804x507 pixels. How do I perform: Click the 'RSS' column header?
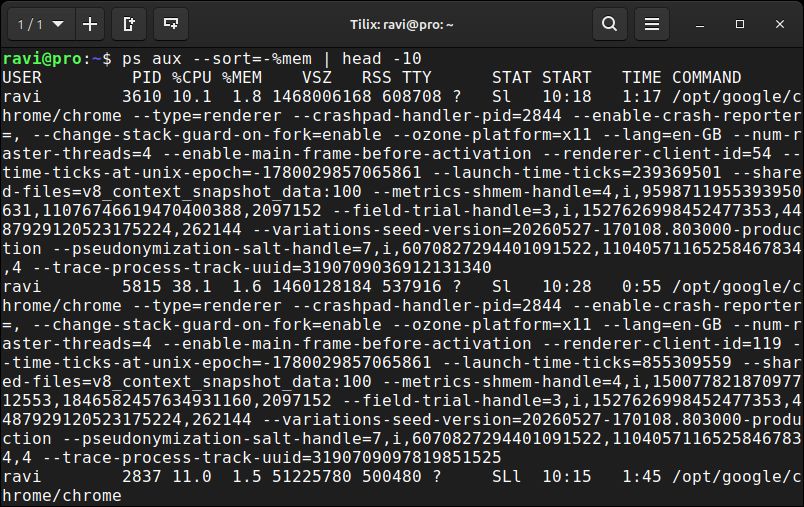377,78
